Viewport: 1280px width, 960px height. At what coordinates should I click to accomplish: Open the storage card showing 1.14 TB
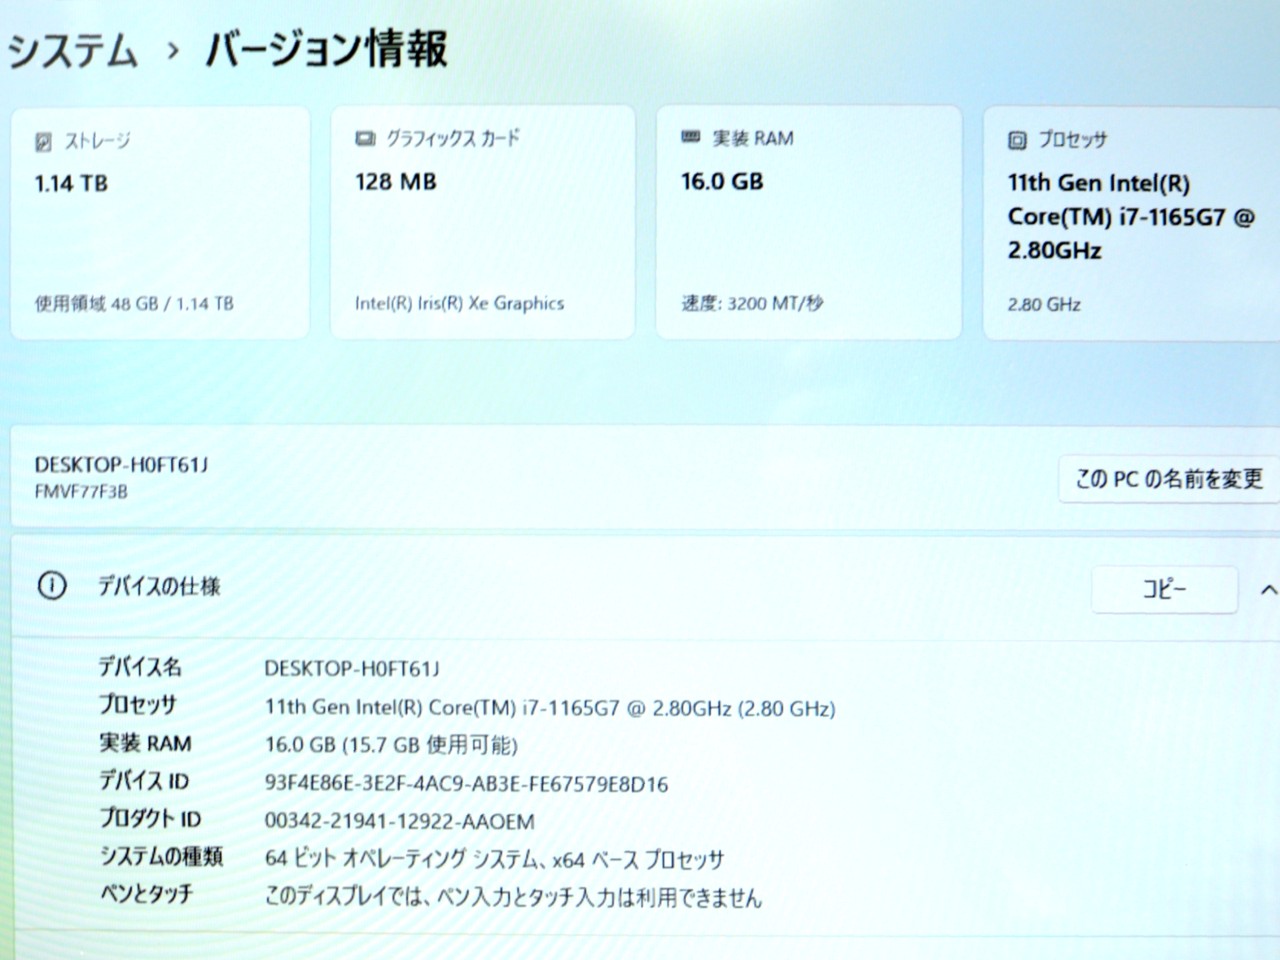(160, 222)
